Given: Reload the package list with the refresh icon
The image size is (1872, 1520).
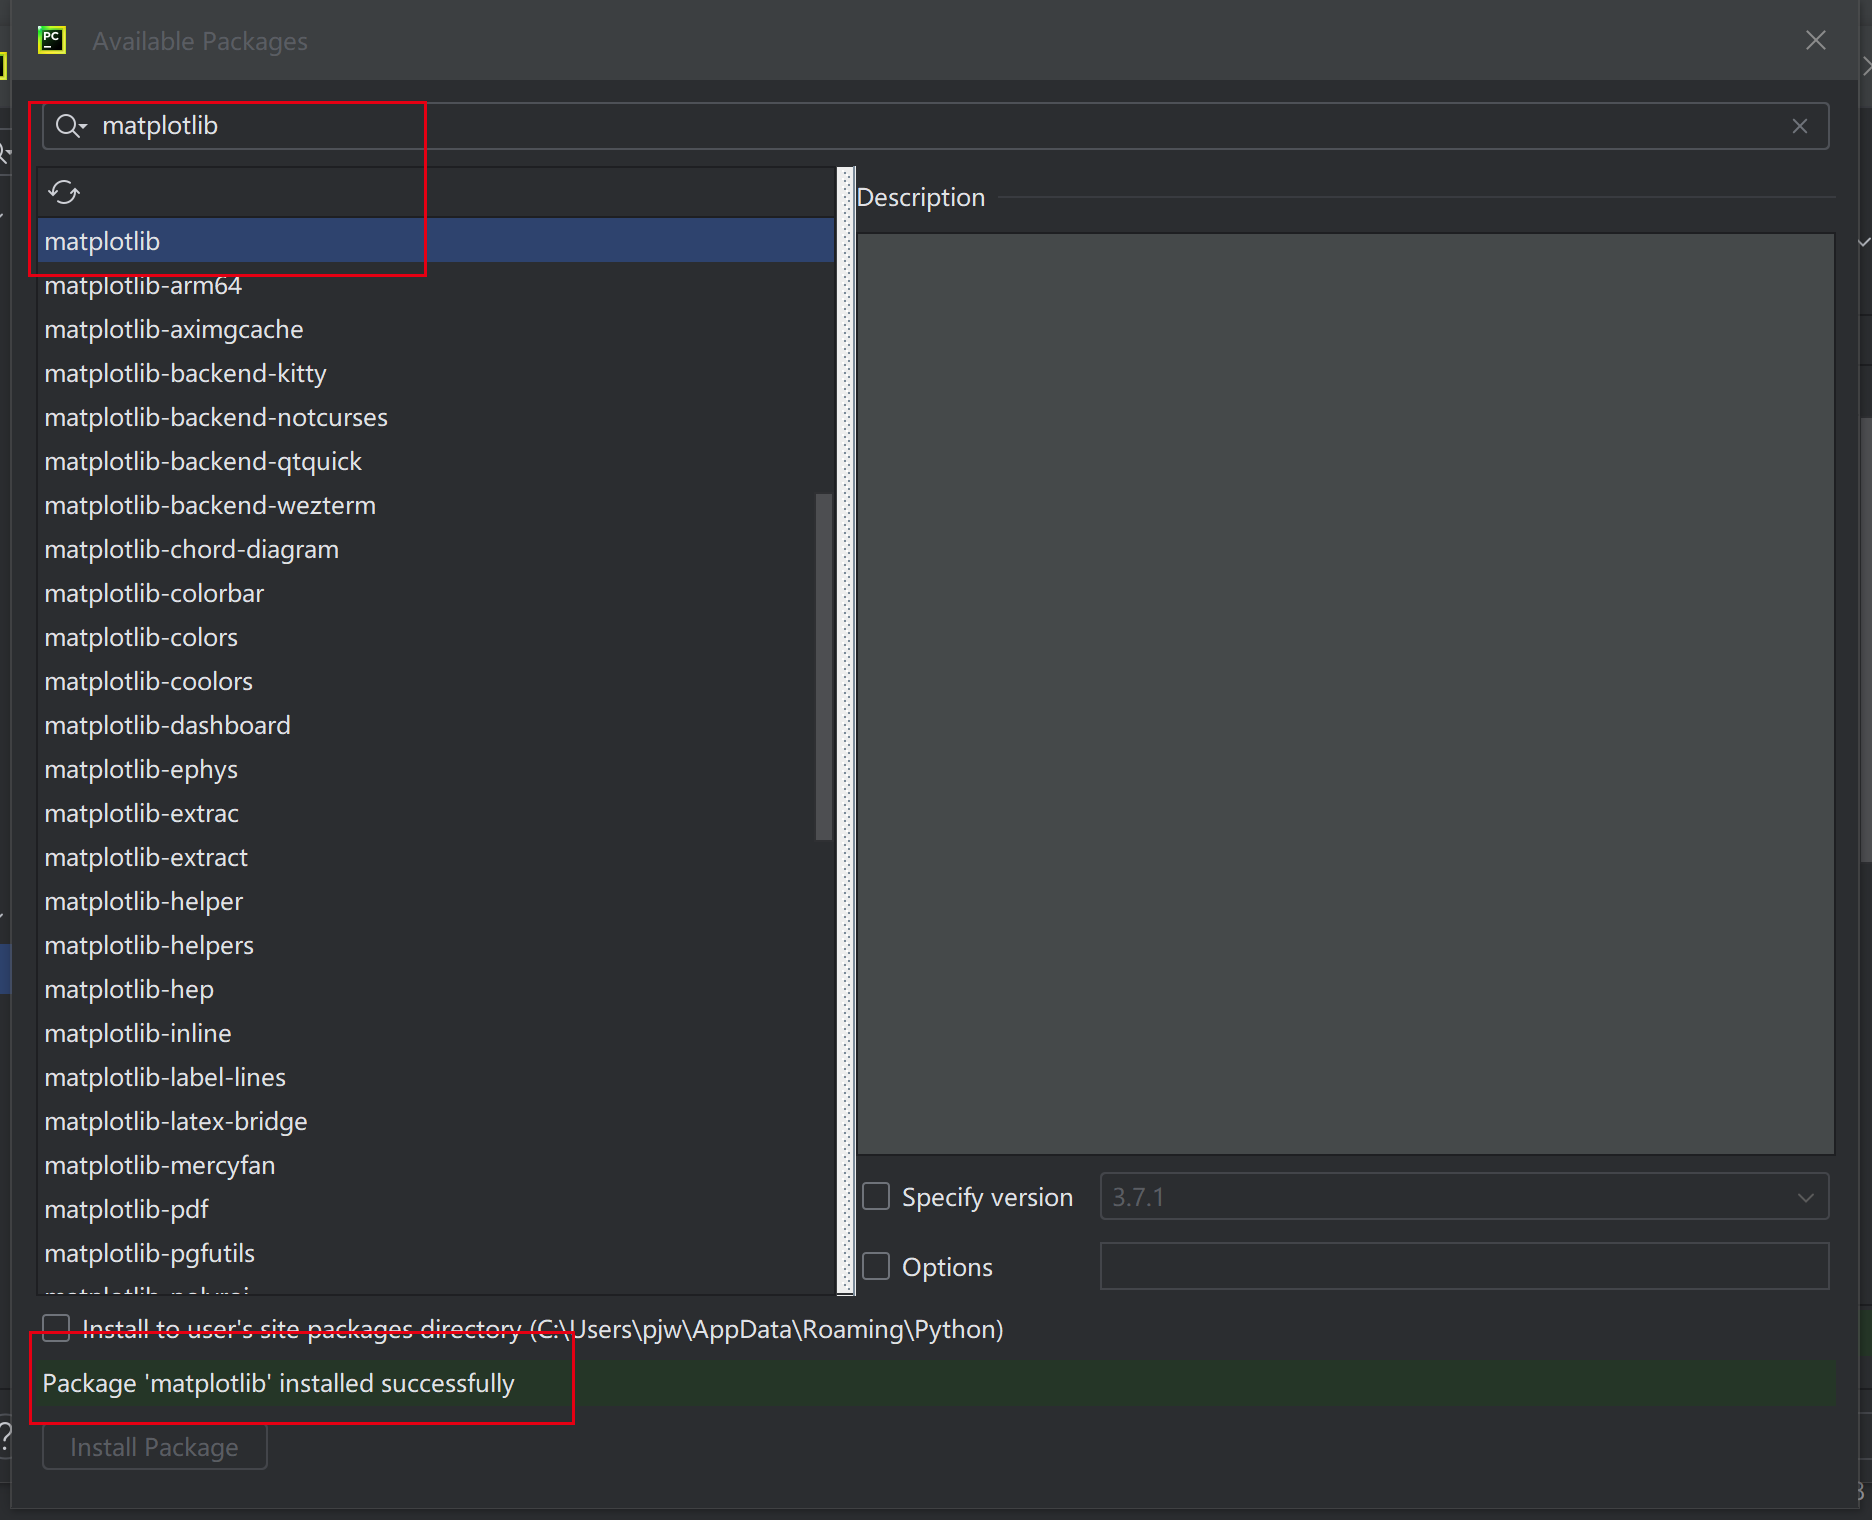Looking at the screenshot, I should 64,192.
